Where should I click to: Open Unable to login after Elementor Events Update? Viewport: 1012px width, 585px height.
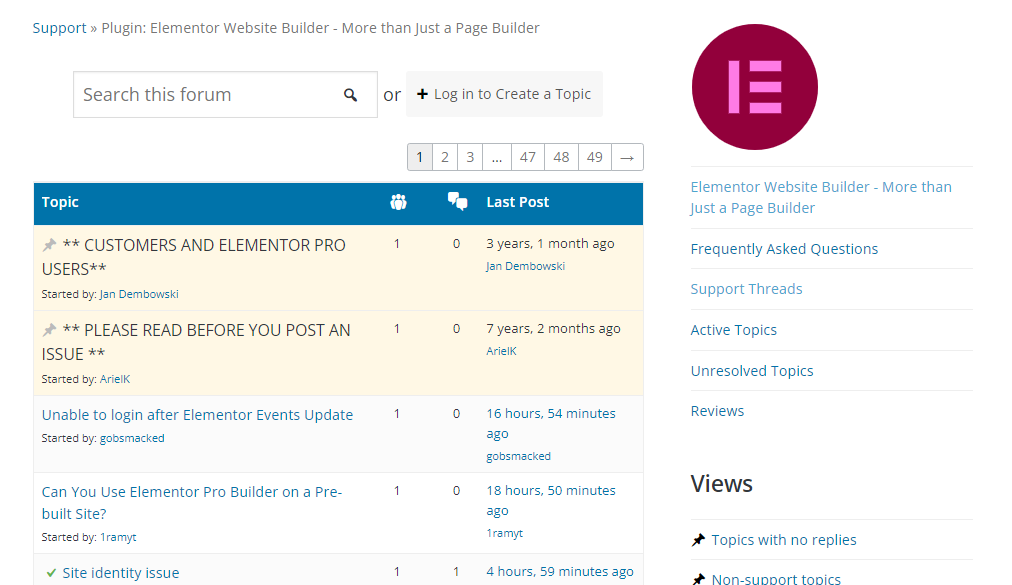coord(197,415)
